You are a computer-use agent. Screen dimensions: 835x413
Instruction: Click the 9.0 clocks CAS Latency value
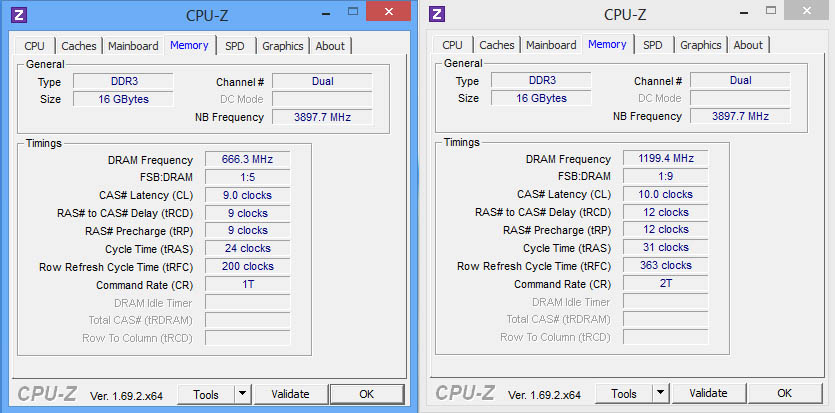[248, 195]
